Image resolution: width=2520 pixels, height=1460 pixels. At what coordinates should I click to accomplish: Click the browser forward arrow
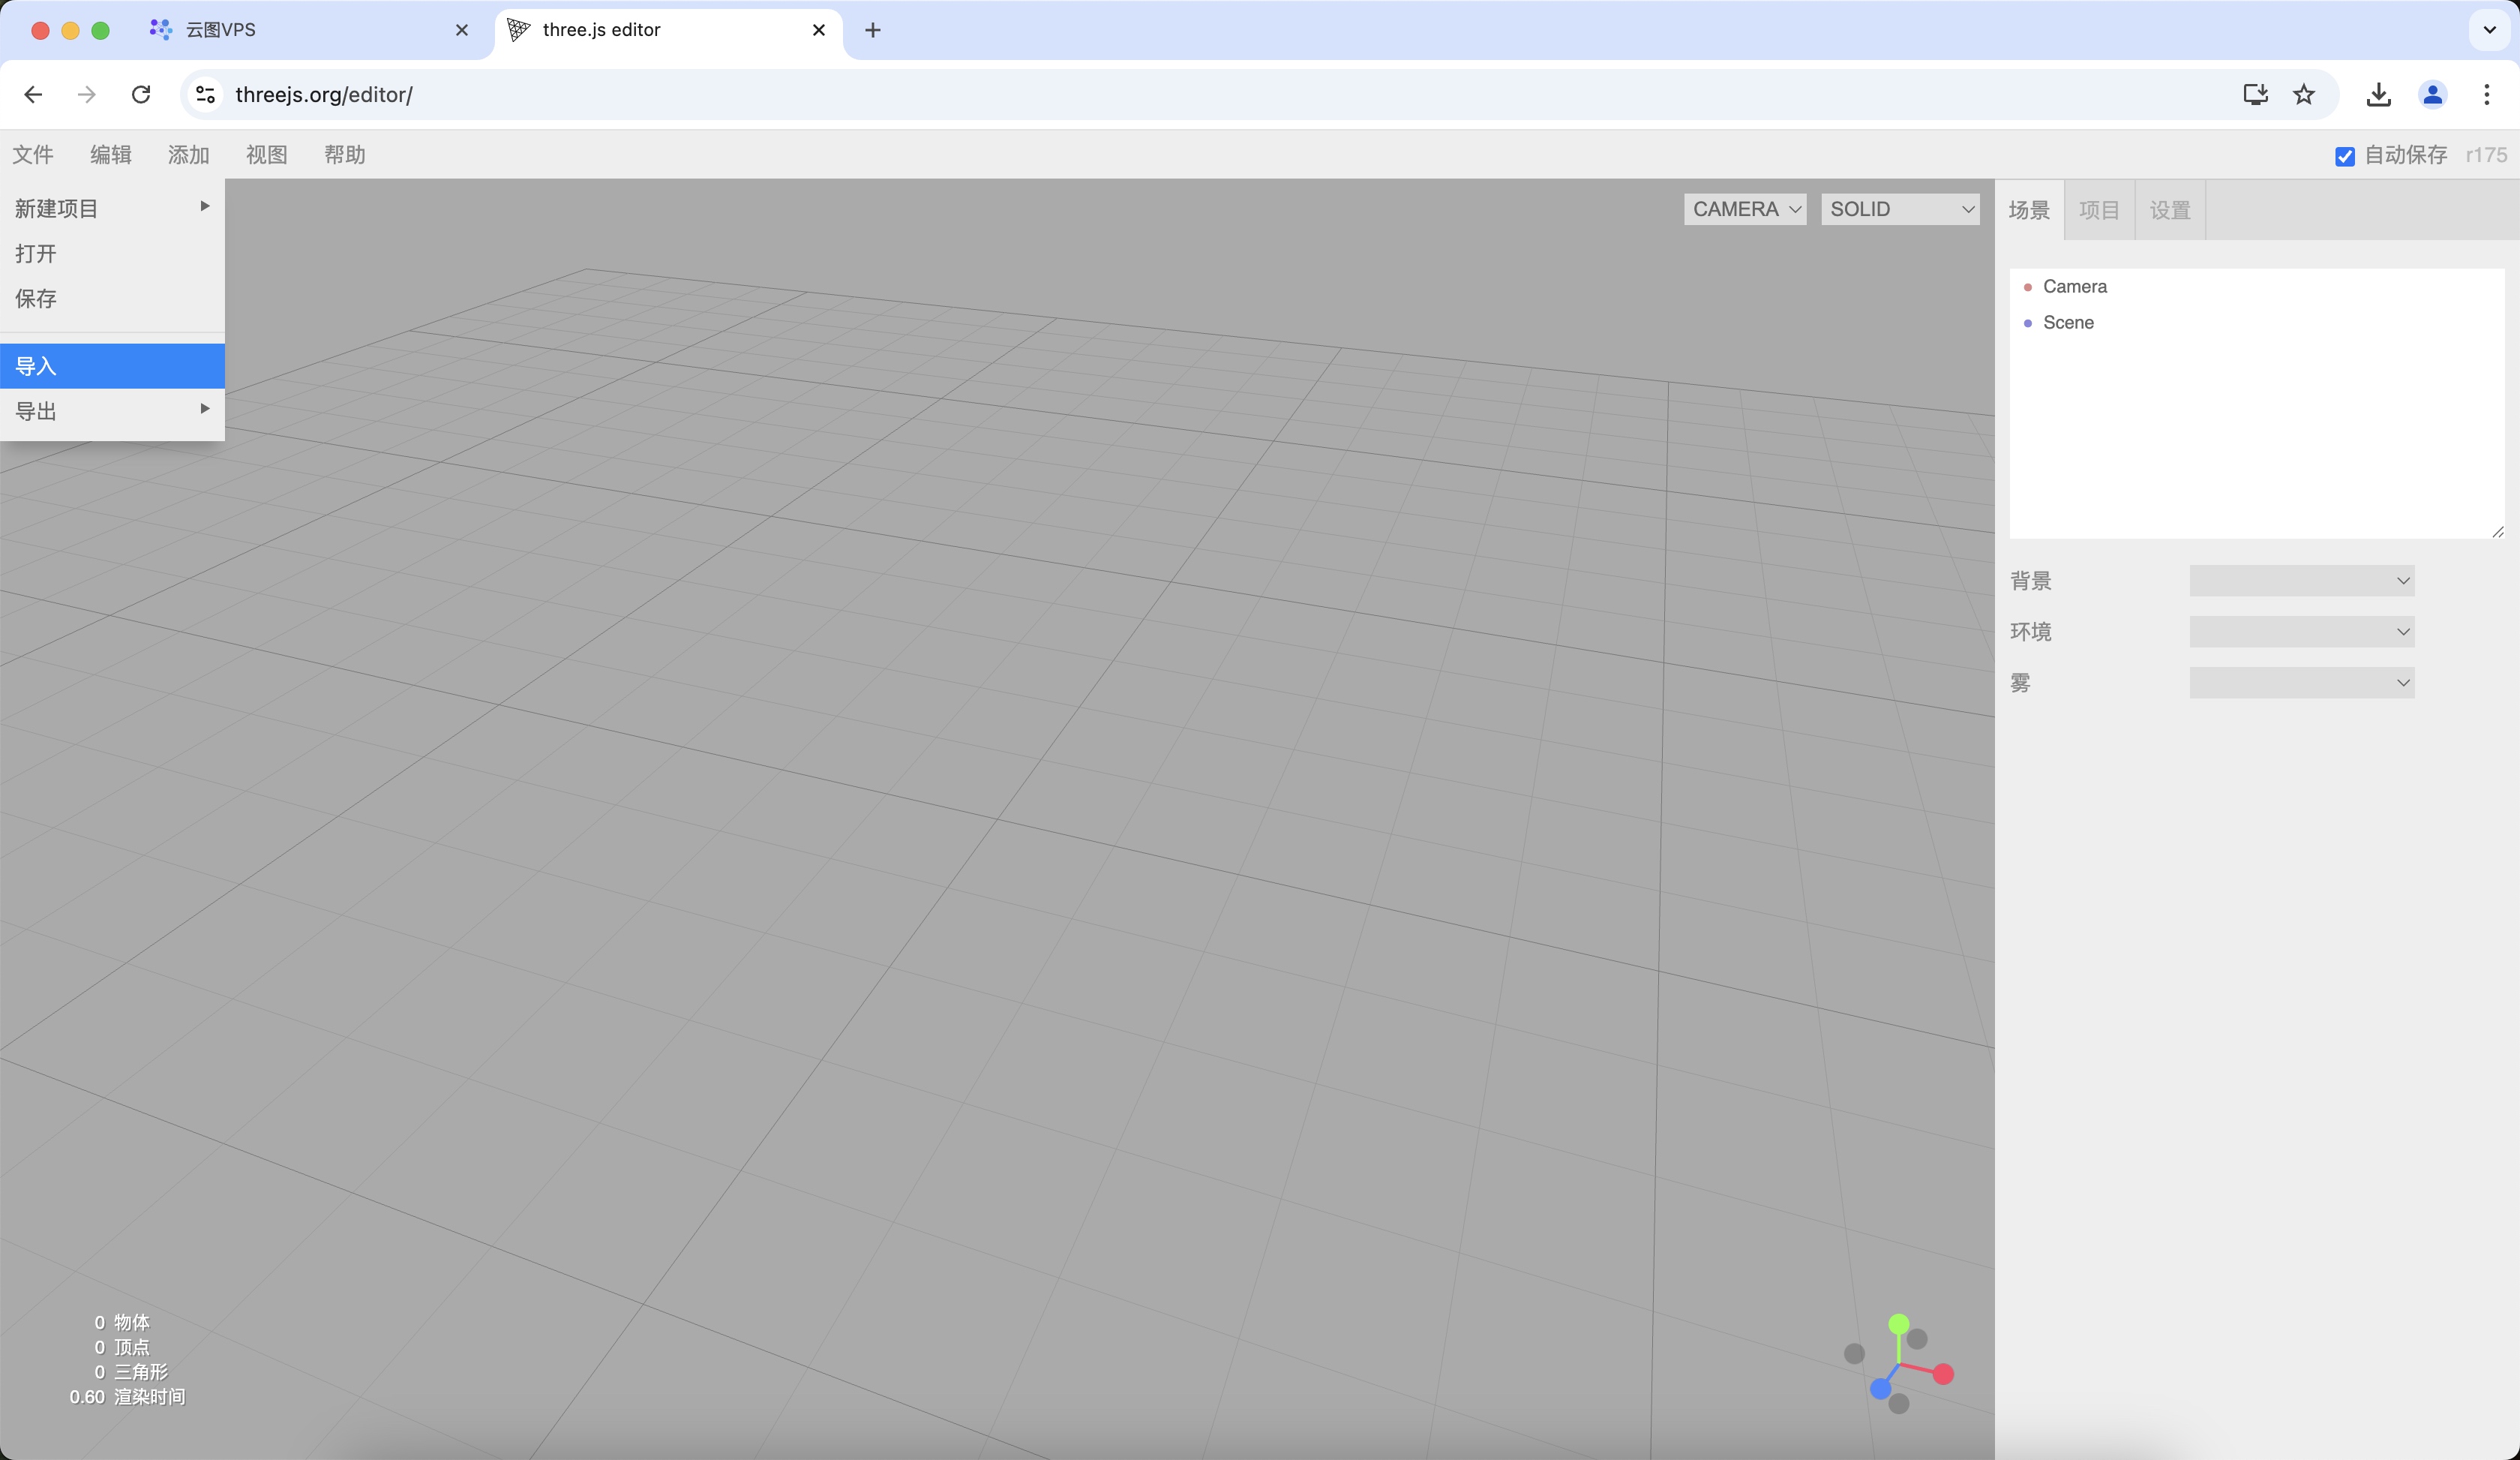[87, 94]
